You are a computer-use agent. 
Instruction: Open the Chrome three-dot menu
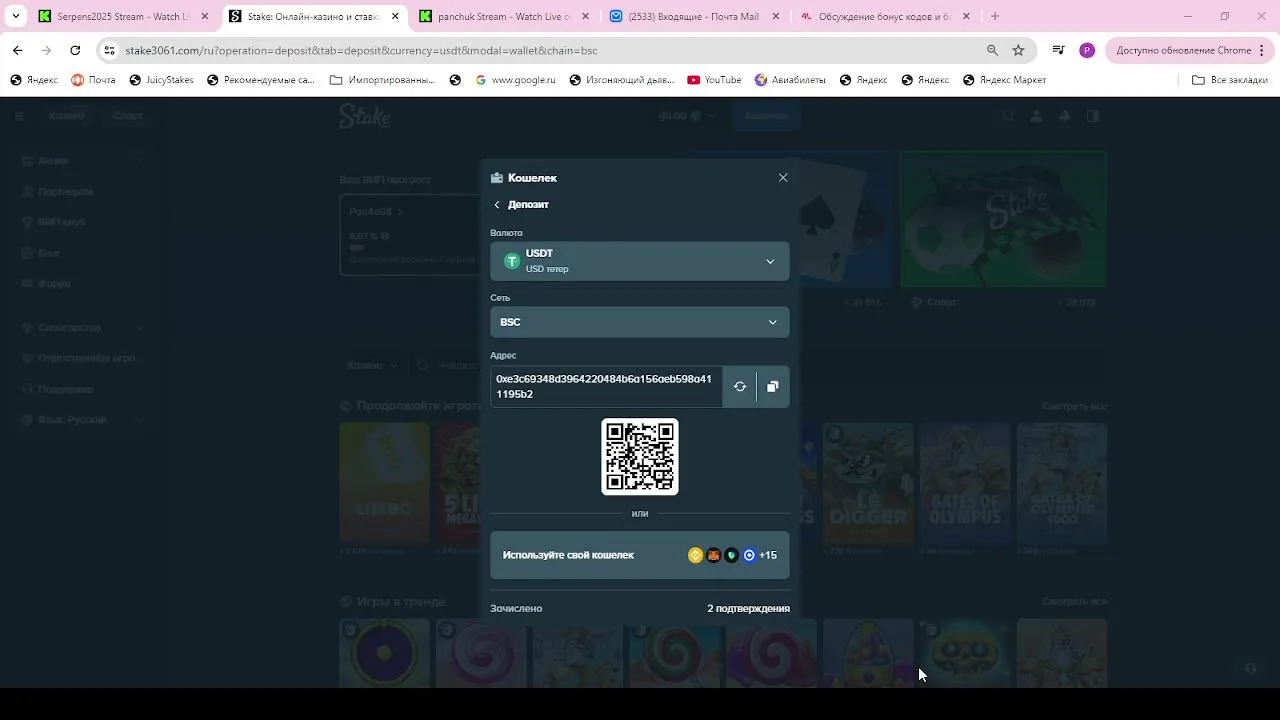(x=1262, y=50)
